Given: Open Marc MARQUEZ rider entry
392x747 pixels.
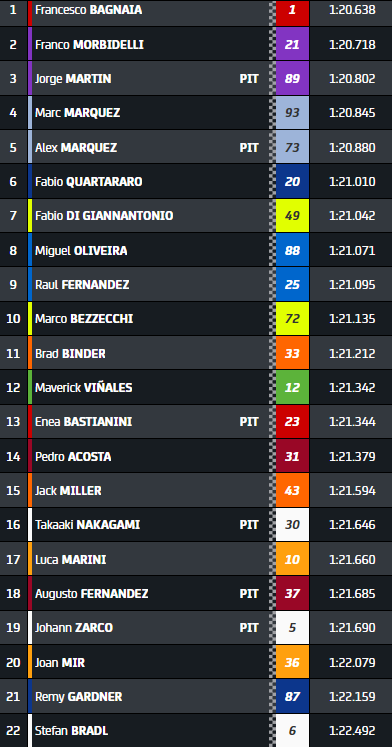Looking at the screenshot, I should click(x=78, y=113).
